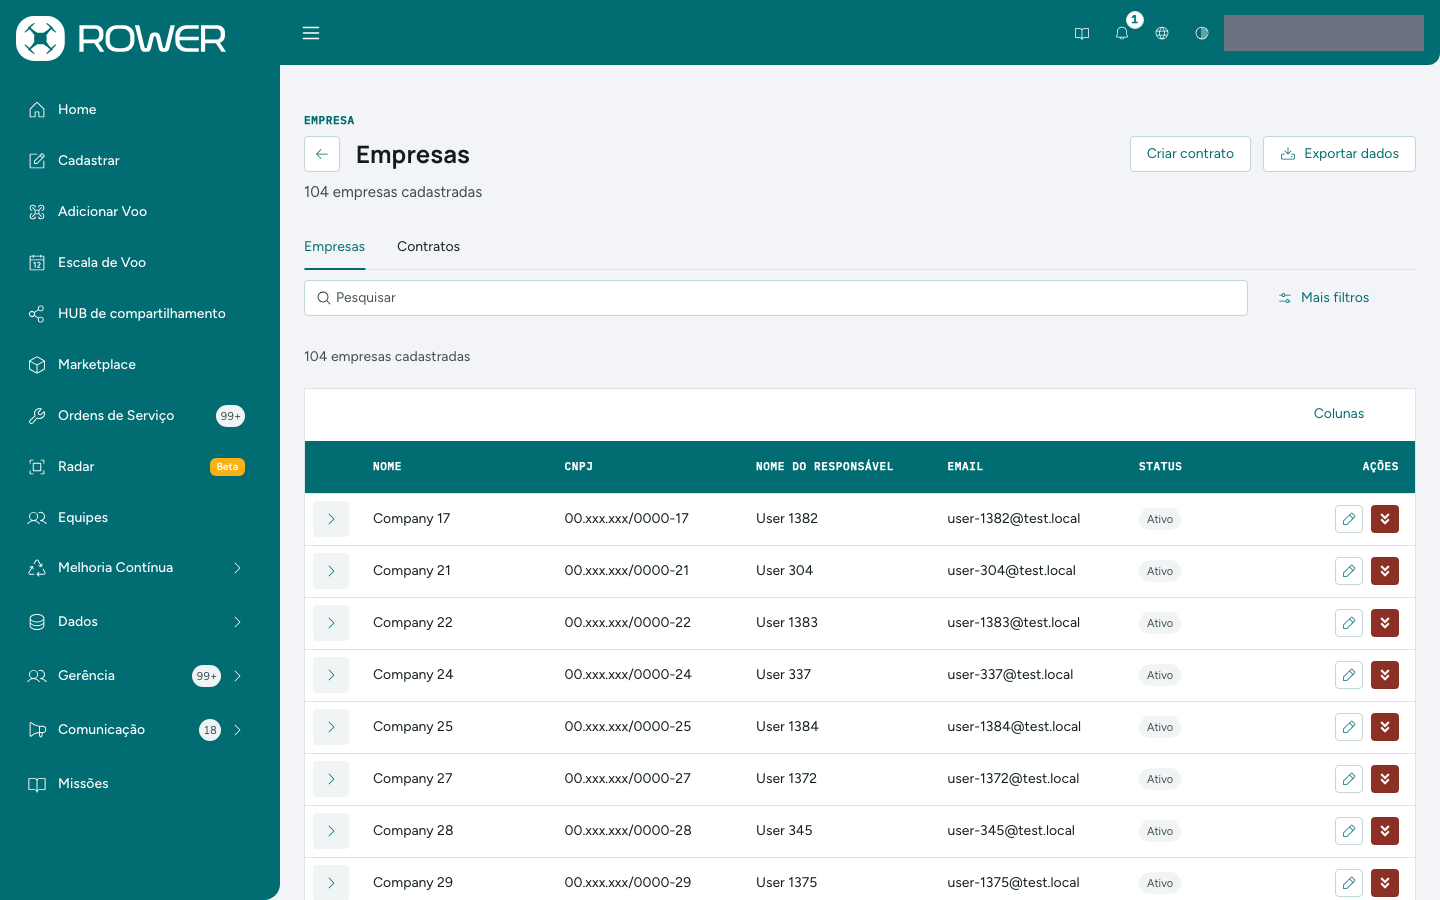Expand the Dados submenu chevron
The image size is (1440, 900).
(237, 622)
